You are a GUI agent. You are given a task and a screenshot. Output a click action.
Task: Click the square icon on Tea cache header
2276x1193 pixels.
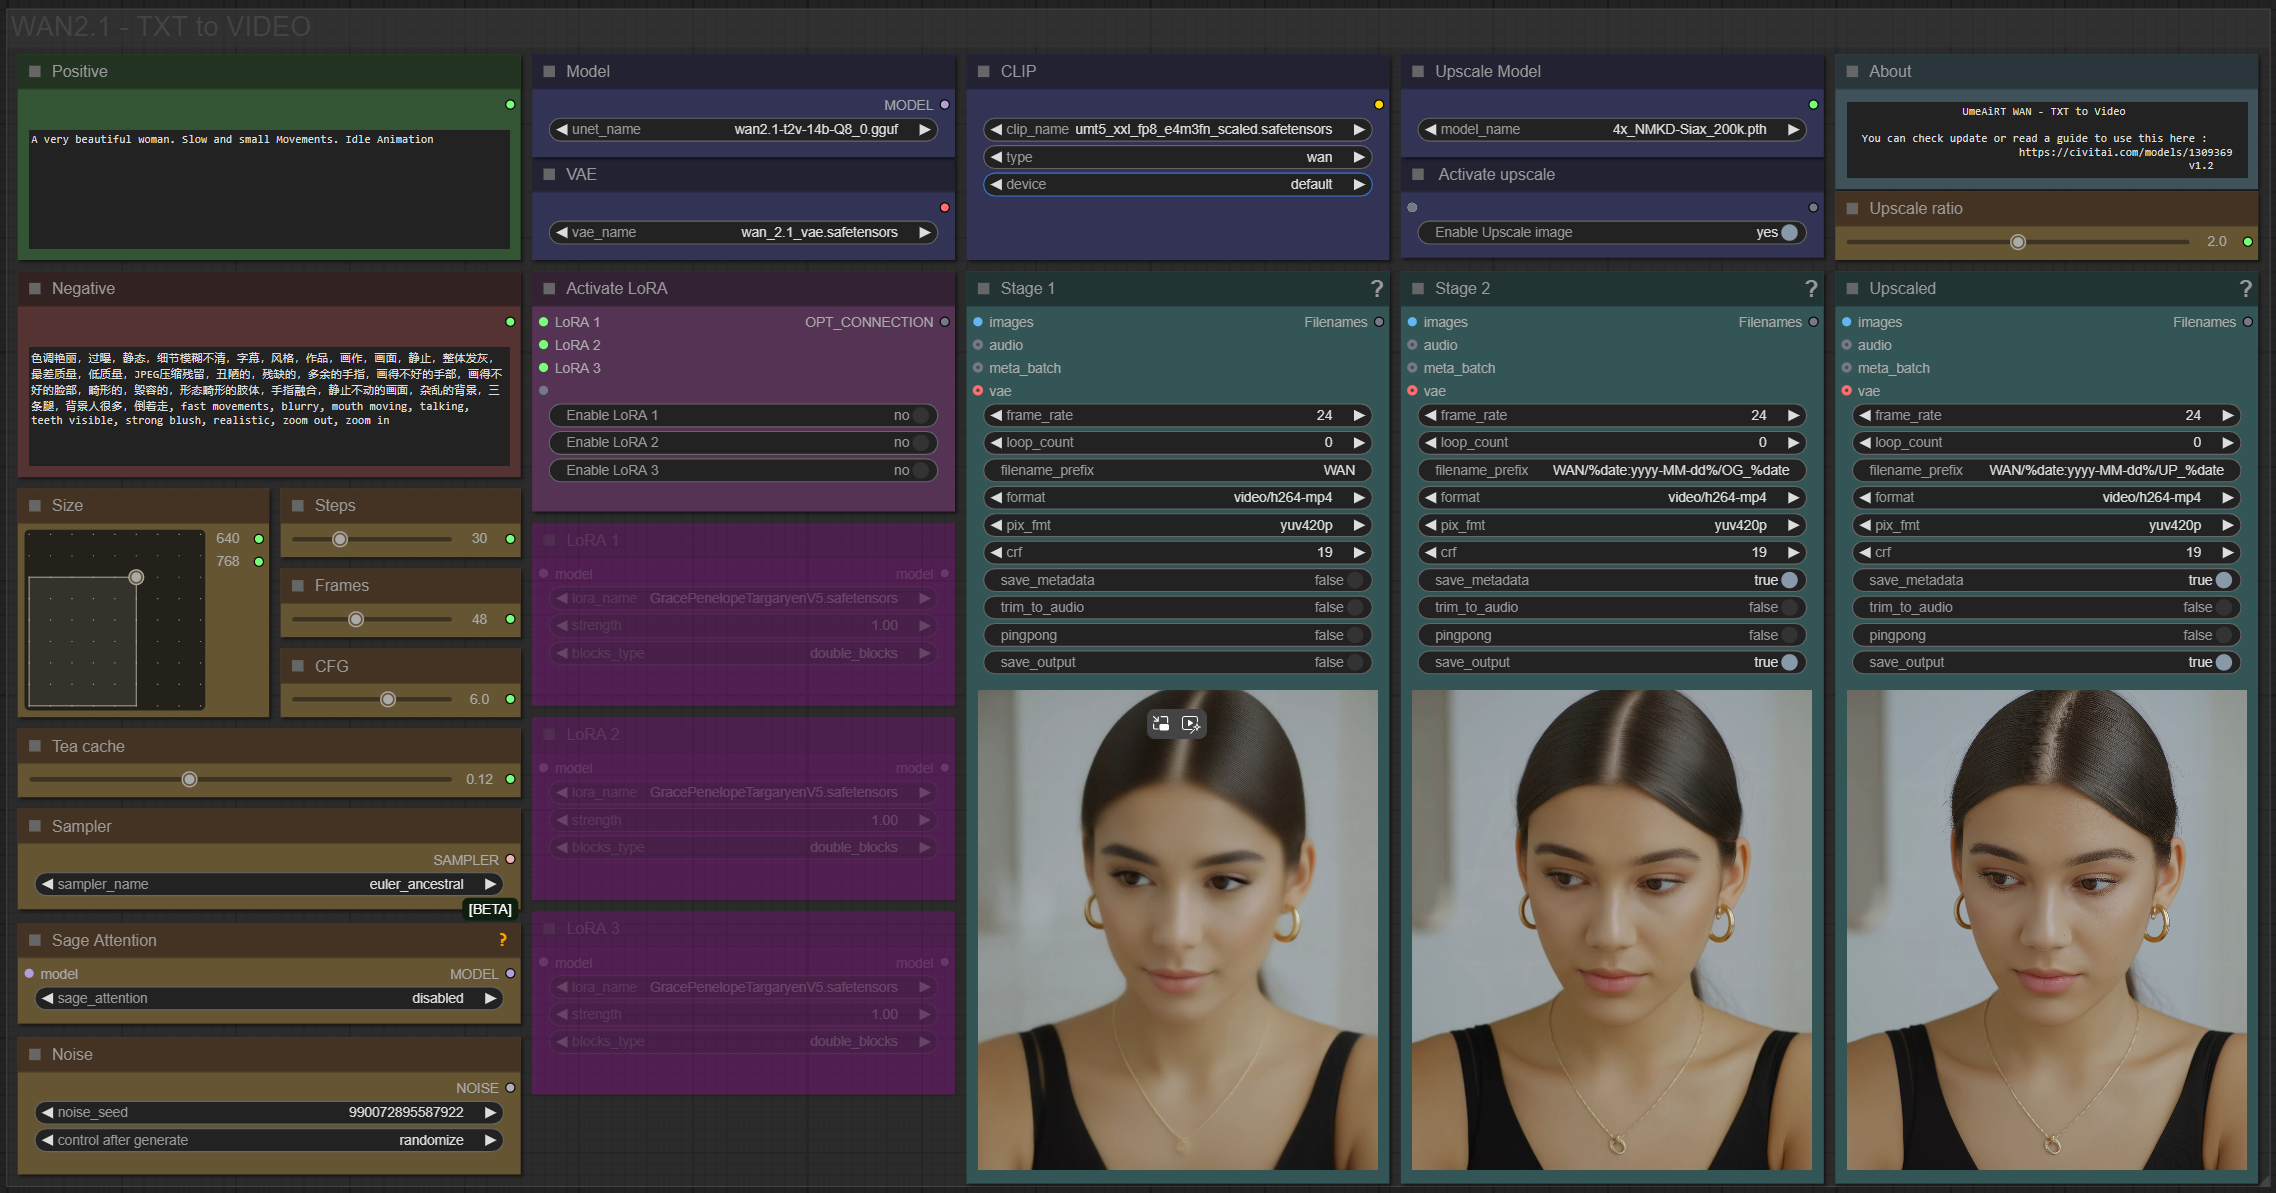click(35, 746)
